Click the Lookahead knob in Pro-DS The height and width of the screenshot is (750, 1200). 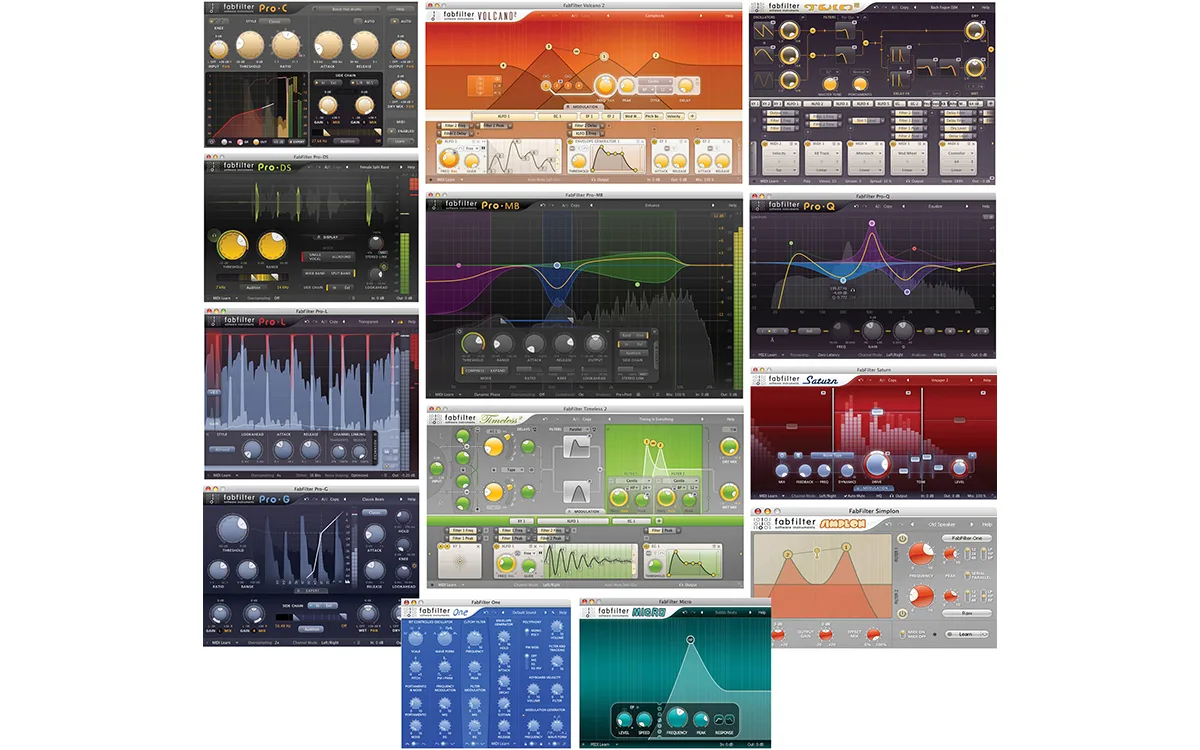coord(376,273)
